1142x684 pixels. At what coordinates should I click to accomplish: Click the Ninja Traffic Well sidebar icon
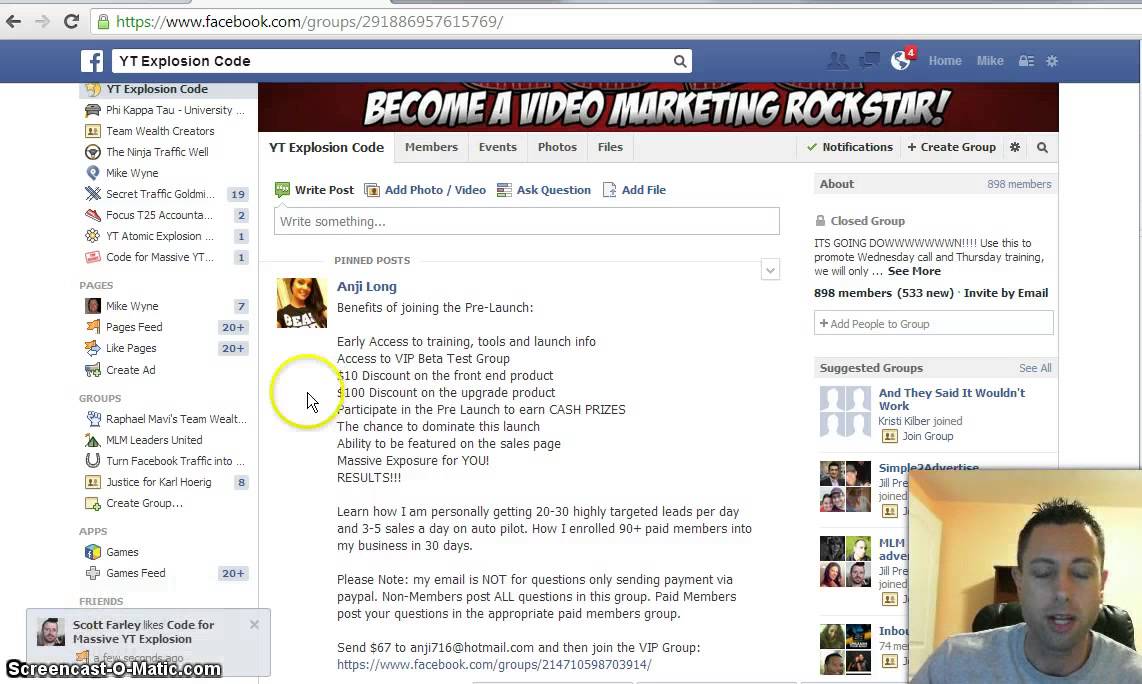tap(92, 152)
